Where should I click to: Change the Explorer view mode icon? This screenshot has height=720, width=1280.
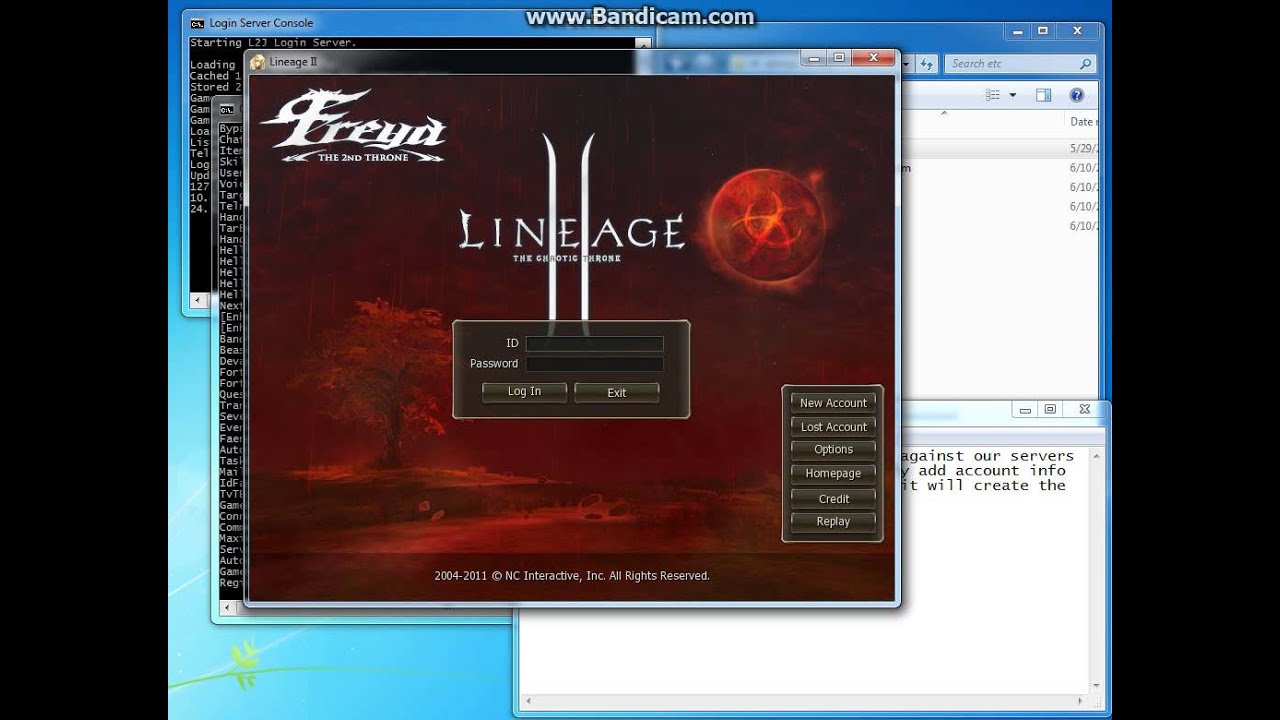click(x=993, y=95)
